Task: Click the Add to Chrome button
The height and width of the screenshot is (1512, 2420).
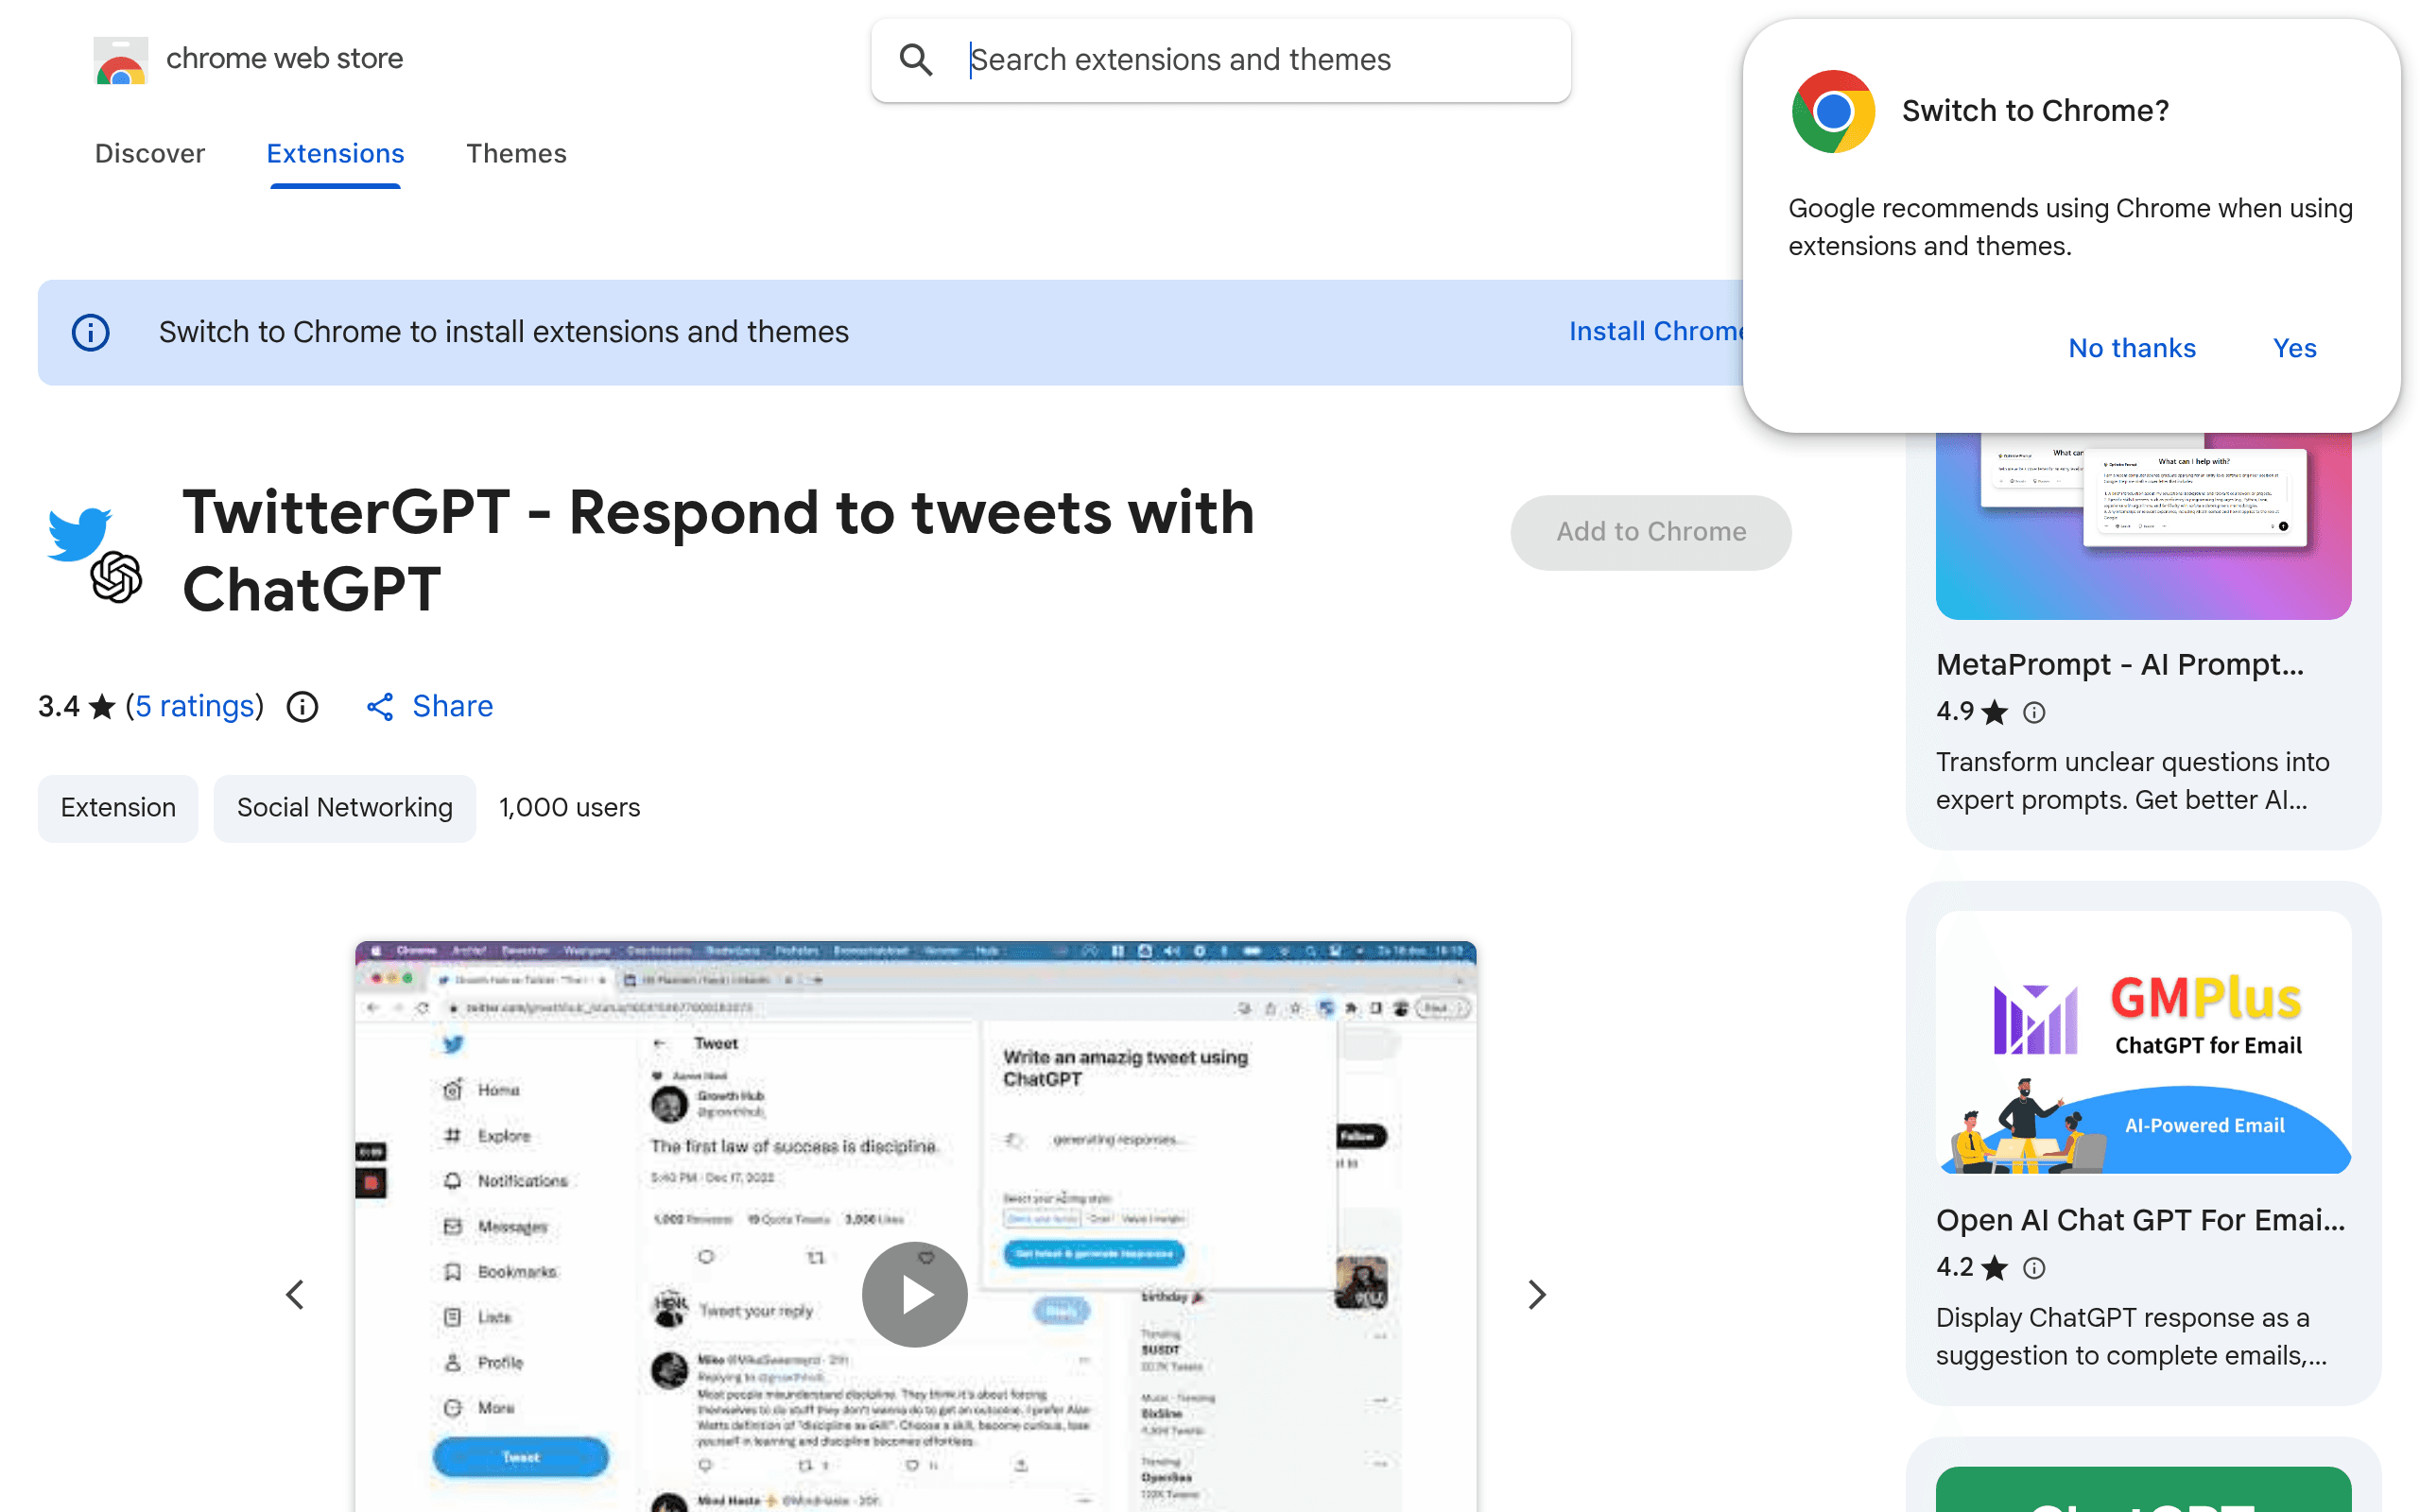Action: click(1651, 532)
